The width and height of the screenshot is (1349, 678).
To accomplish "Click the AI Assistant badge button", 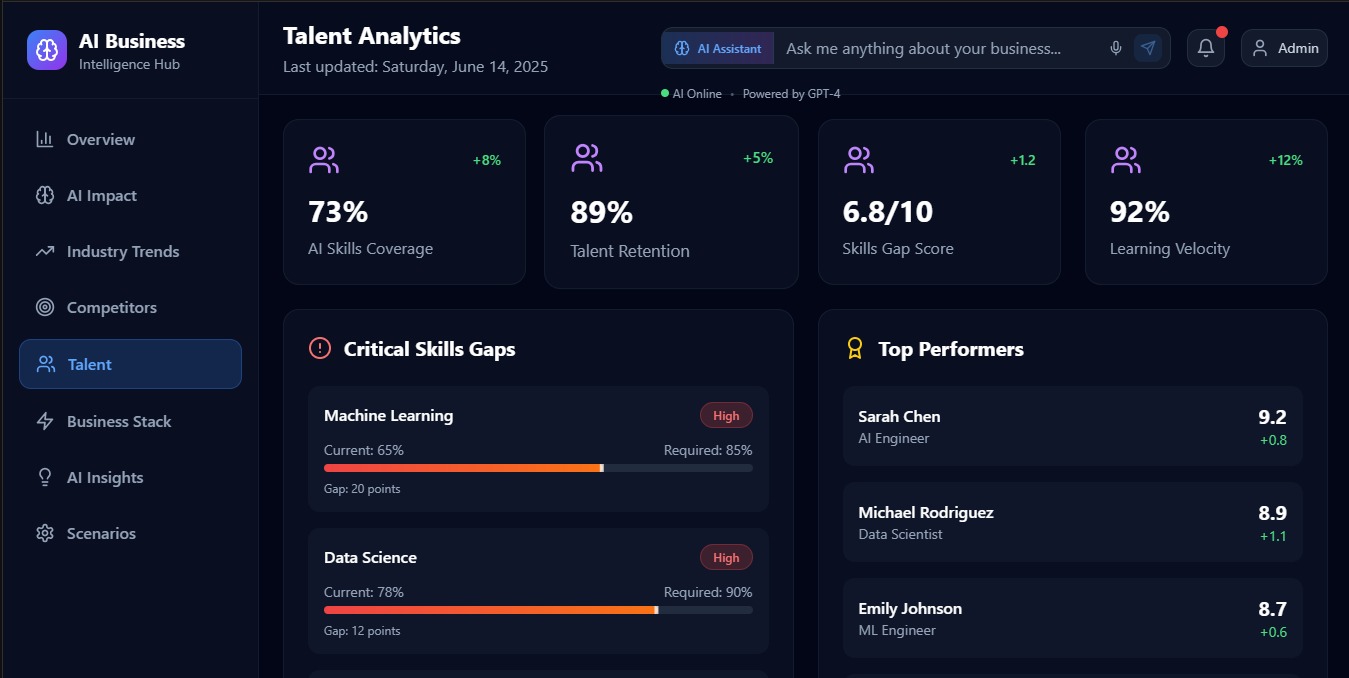I will pyautogui.click(x=718, y=48).
